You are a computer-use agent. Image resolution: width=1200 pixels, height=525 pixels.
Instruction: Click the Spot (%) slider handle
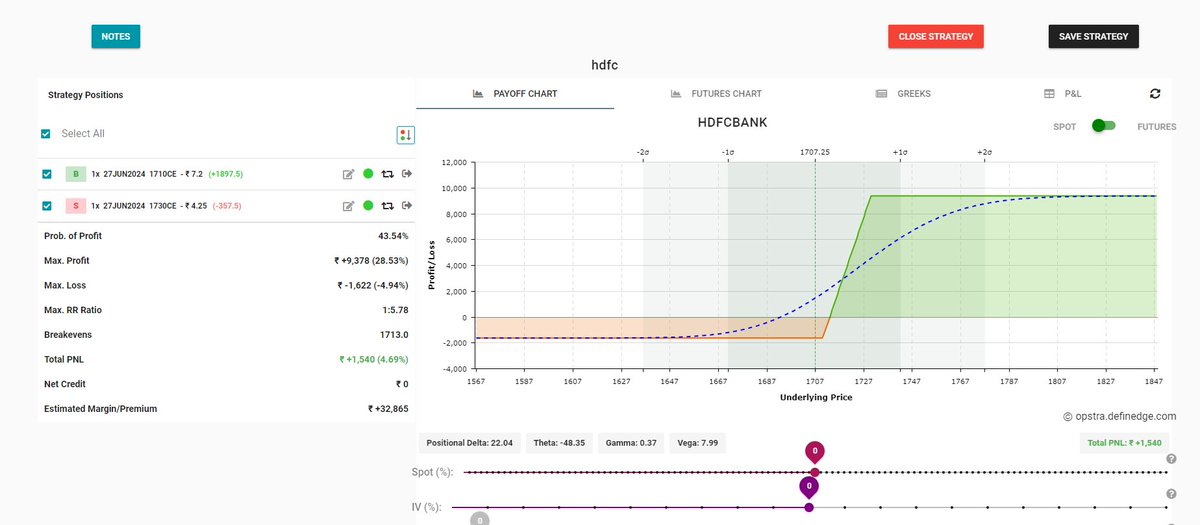(x=815, y=472)
